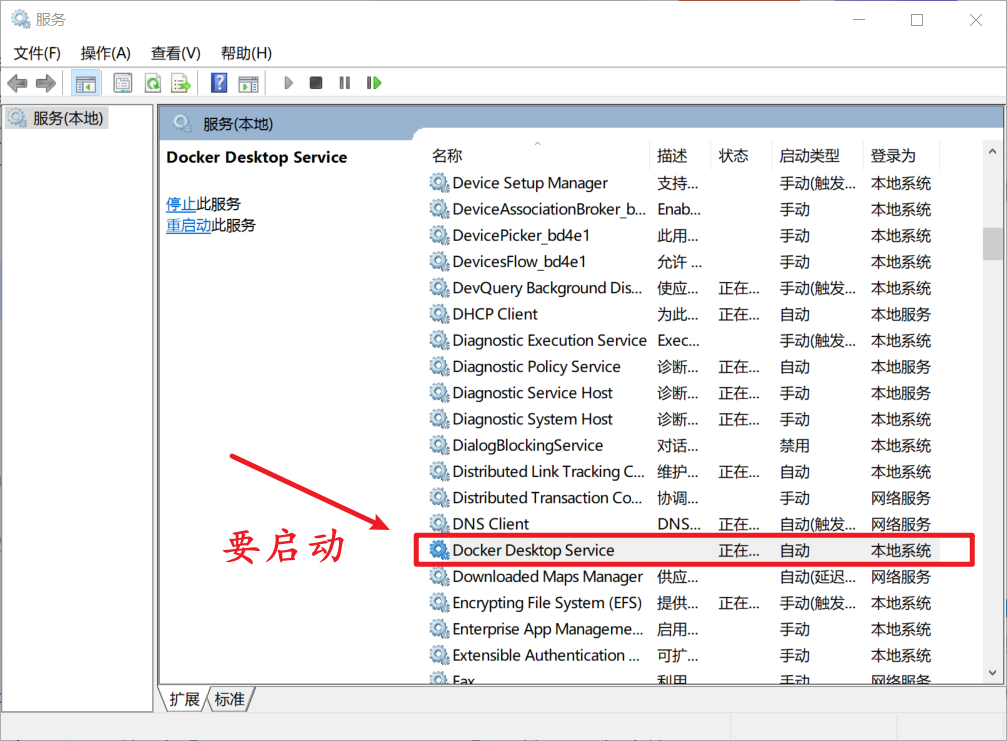Screen dimensions: 1007x741
Task: Select 服务(本地) in the left tree
Action: tap(67, 118)
